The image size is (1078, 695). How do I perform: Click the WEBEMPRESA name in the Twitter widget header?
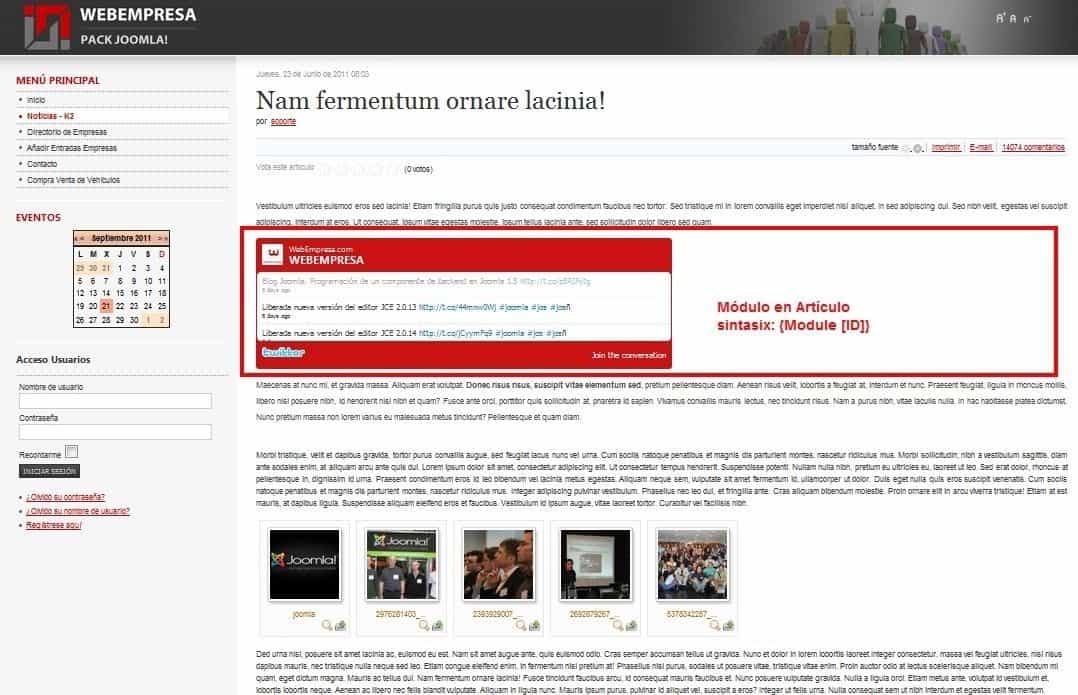pyautogui.click(x=326, y=261)
